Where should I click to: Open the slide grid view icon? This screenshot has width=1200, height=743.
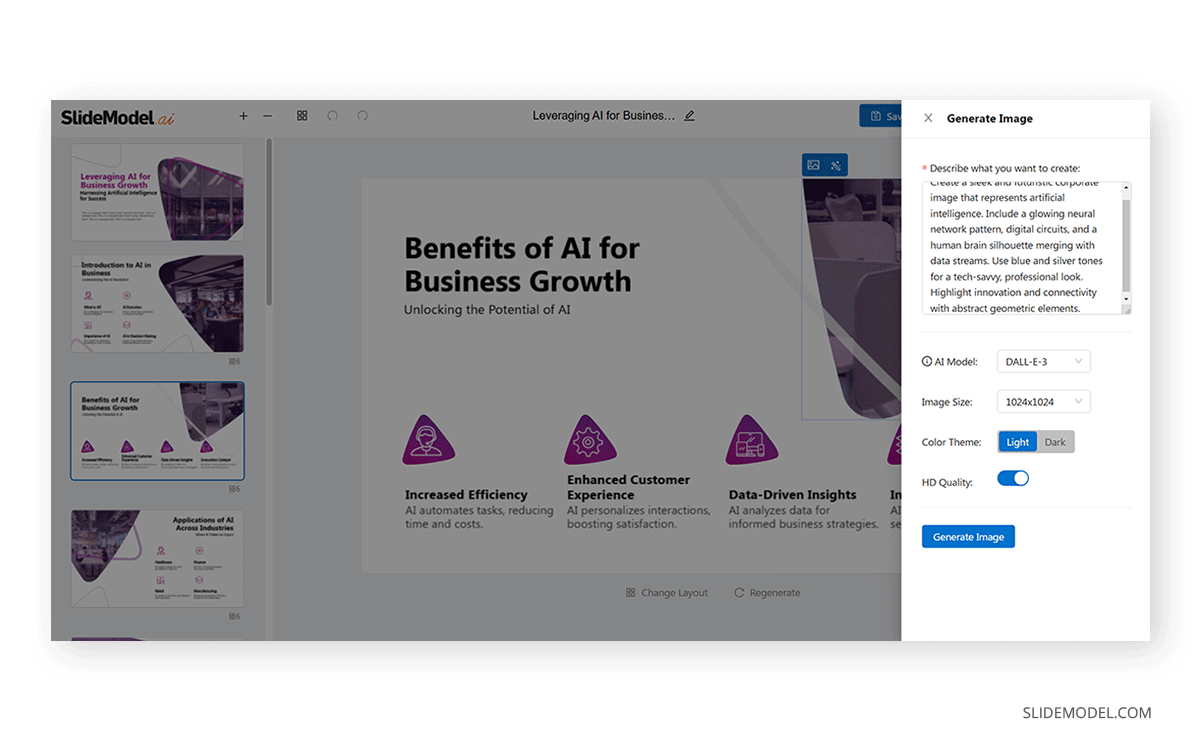(x=302, y=116)
